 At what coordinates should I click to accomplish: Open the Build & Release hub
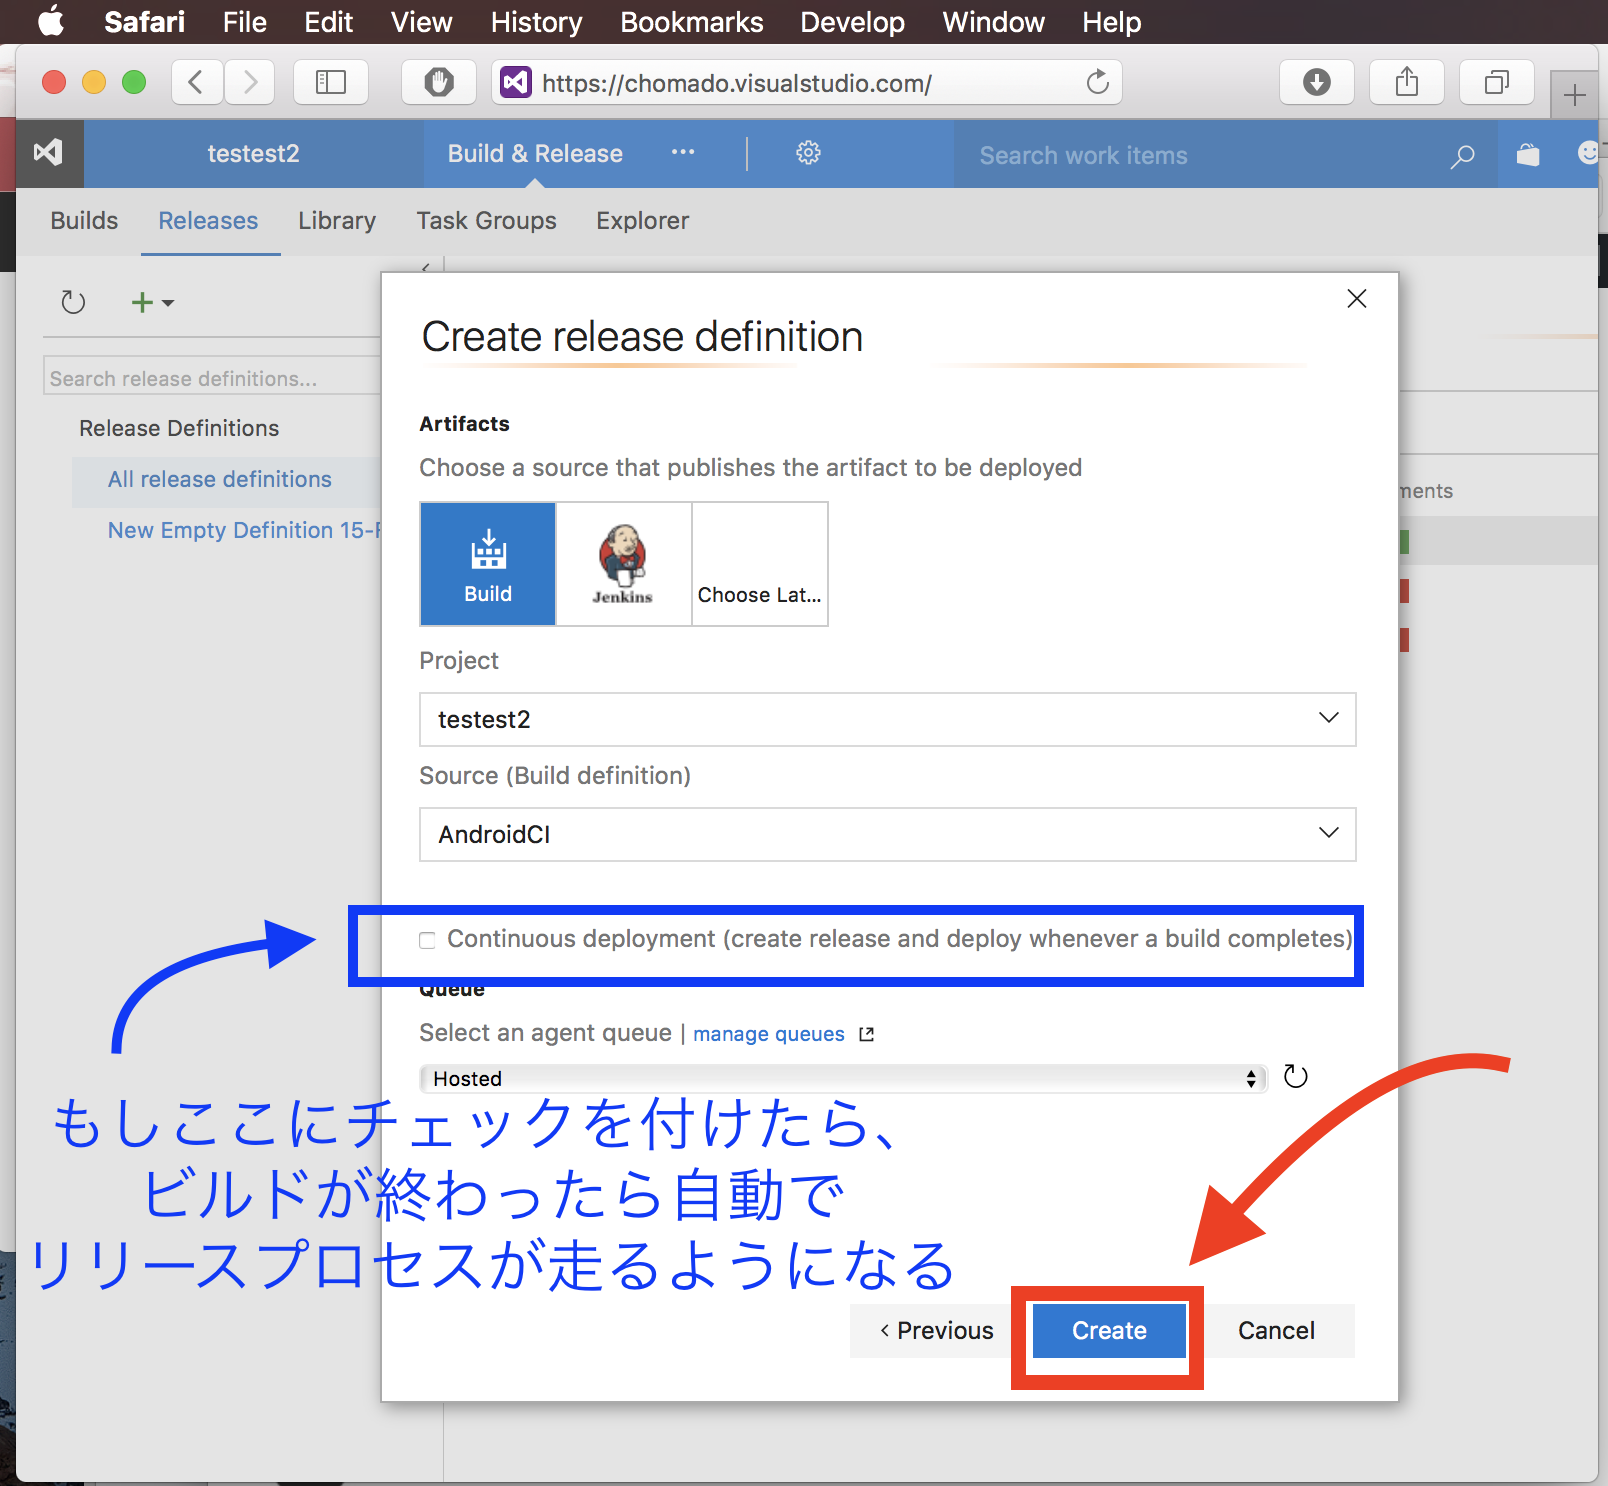535,153
